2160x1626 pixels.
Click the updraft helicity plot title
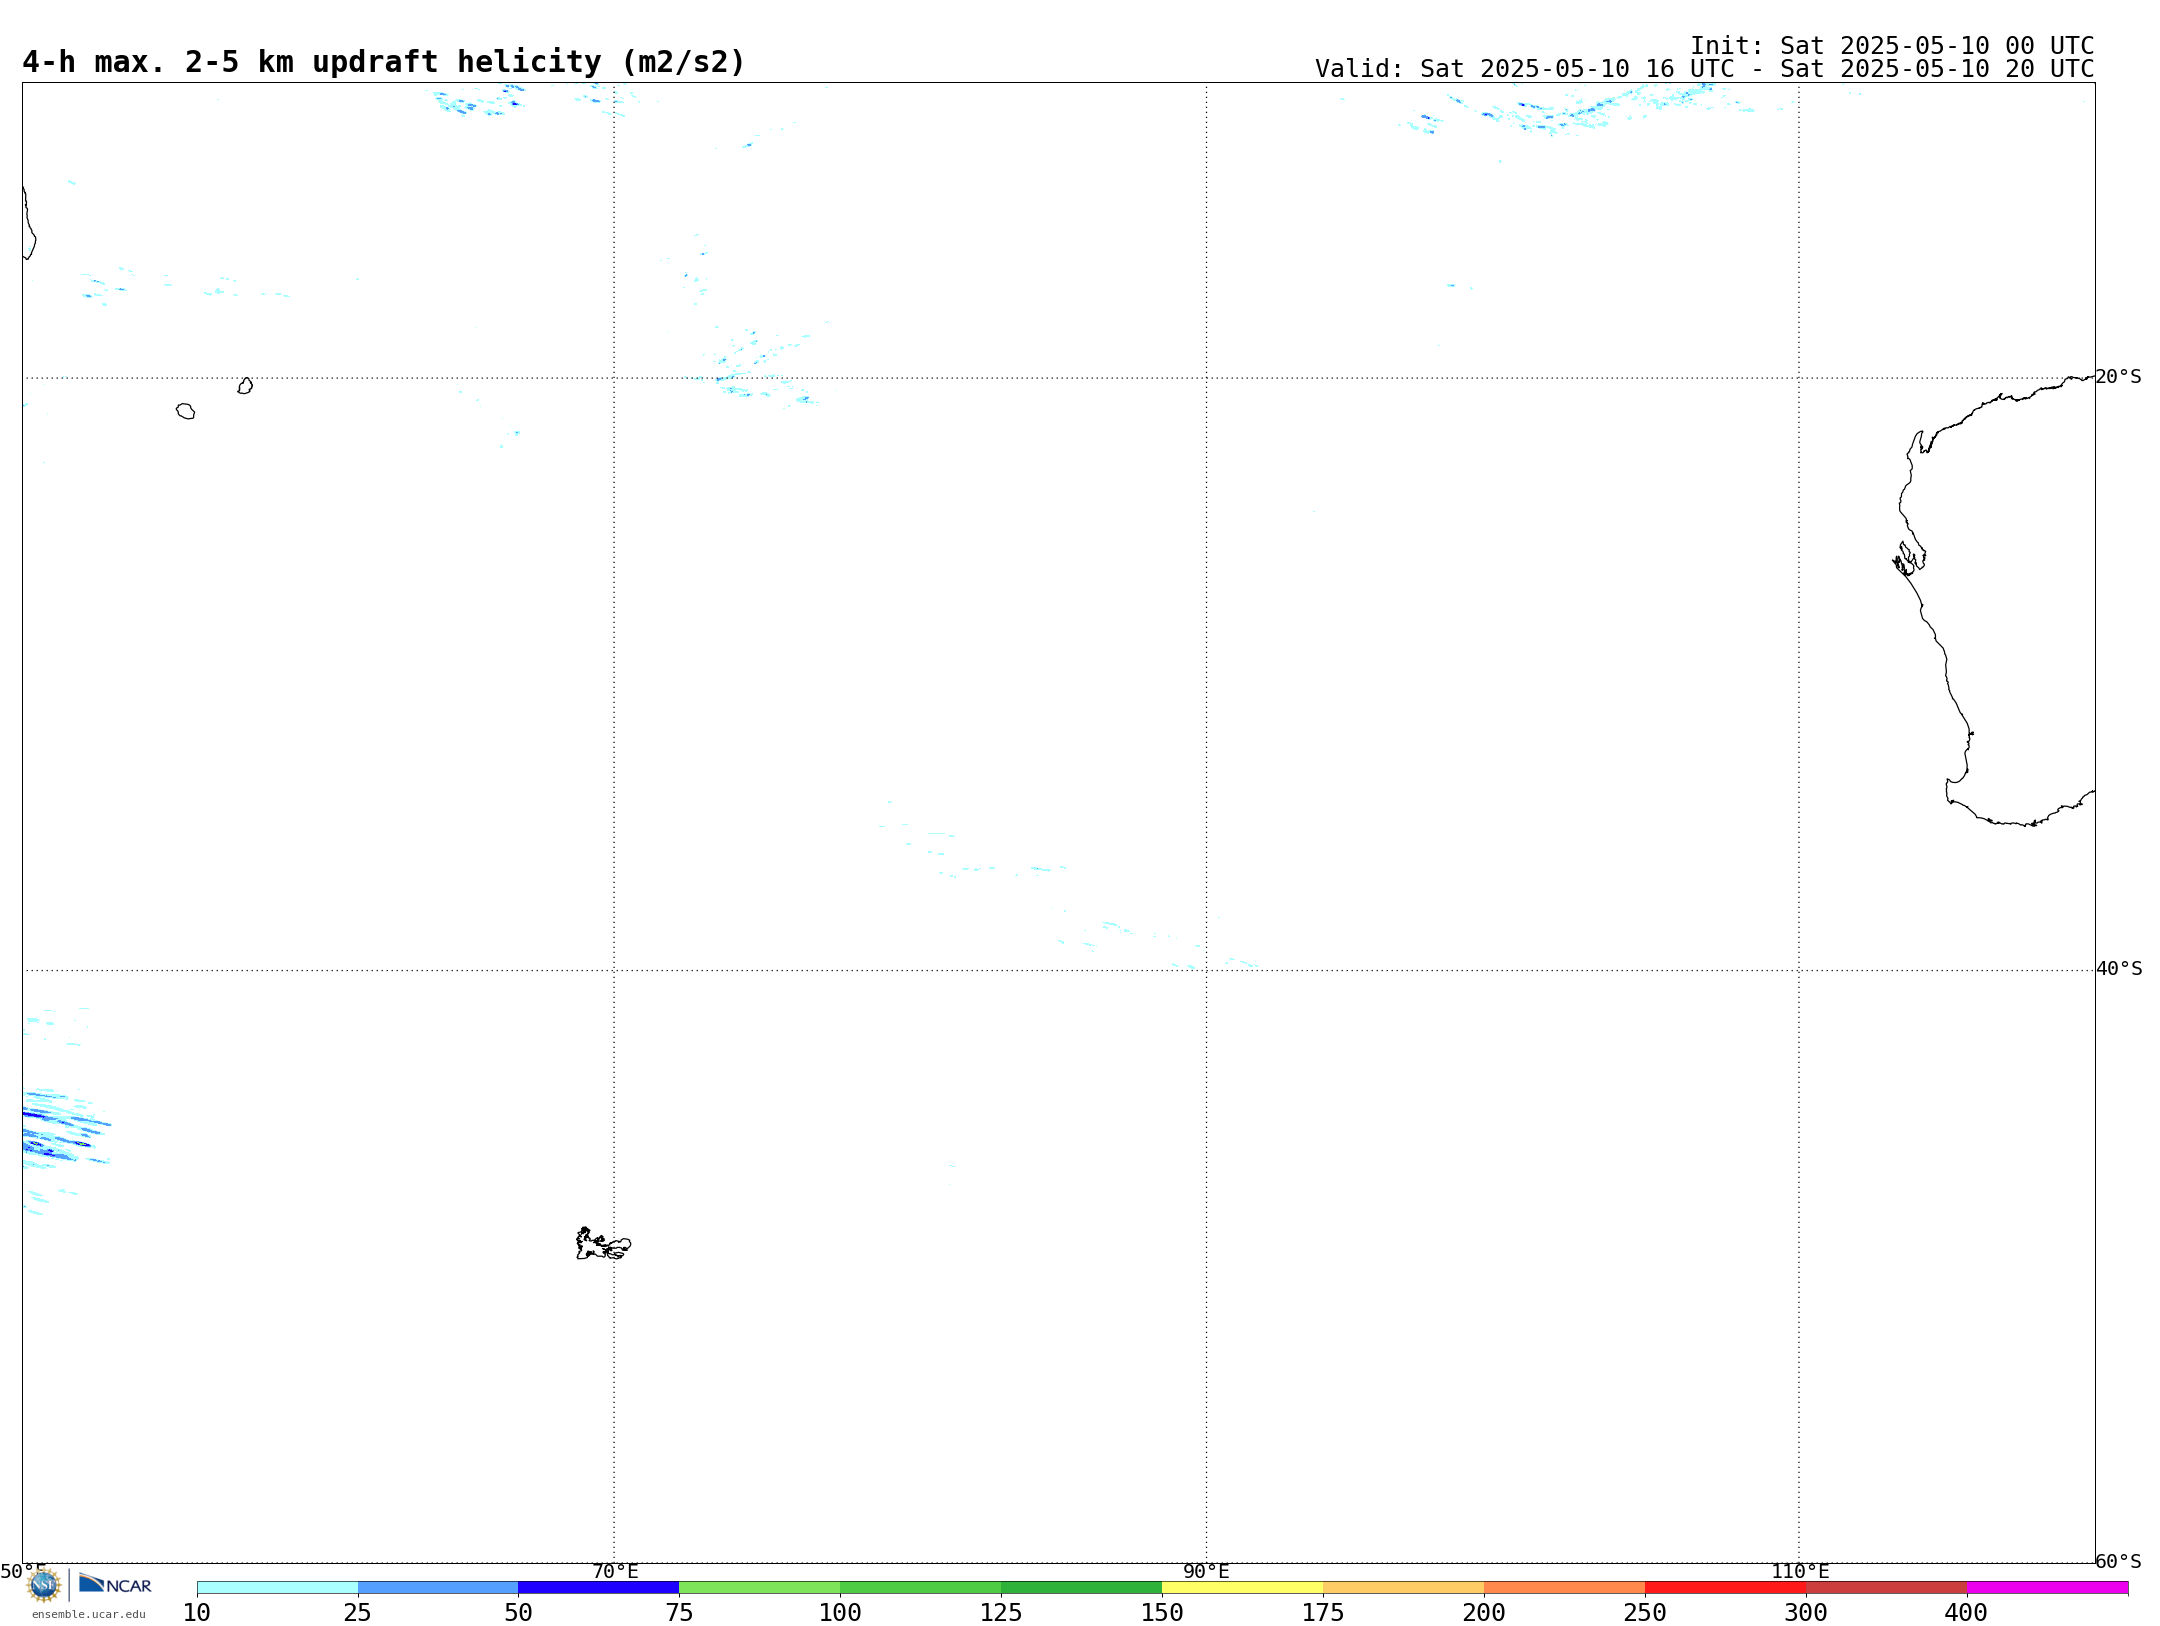384,62
